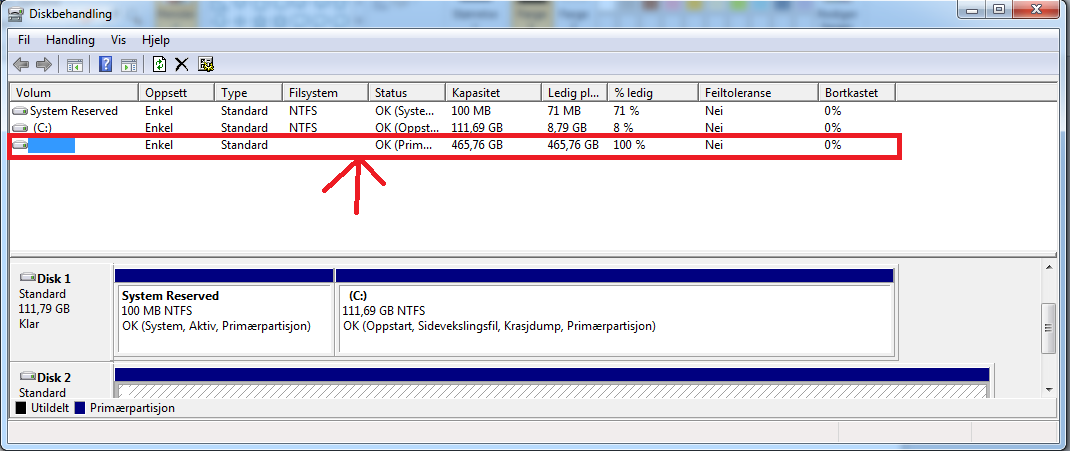This screenshot has height=452, width=1070.
Task: Sort by the Volum column header
Action: (74, 93)
